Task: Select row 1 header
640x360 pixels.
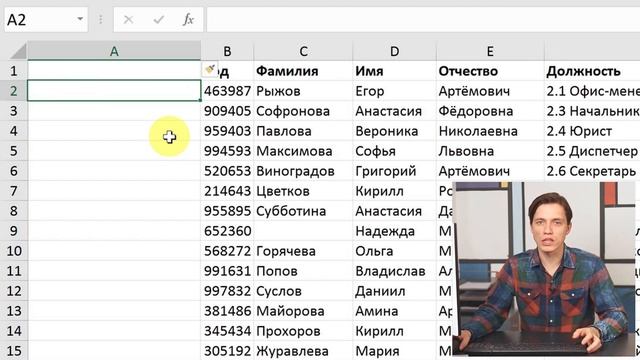Action: pyautogui.click(x=13, y=71)
